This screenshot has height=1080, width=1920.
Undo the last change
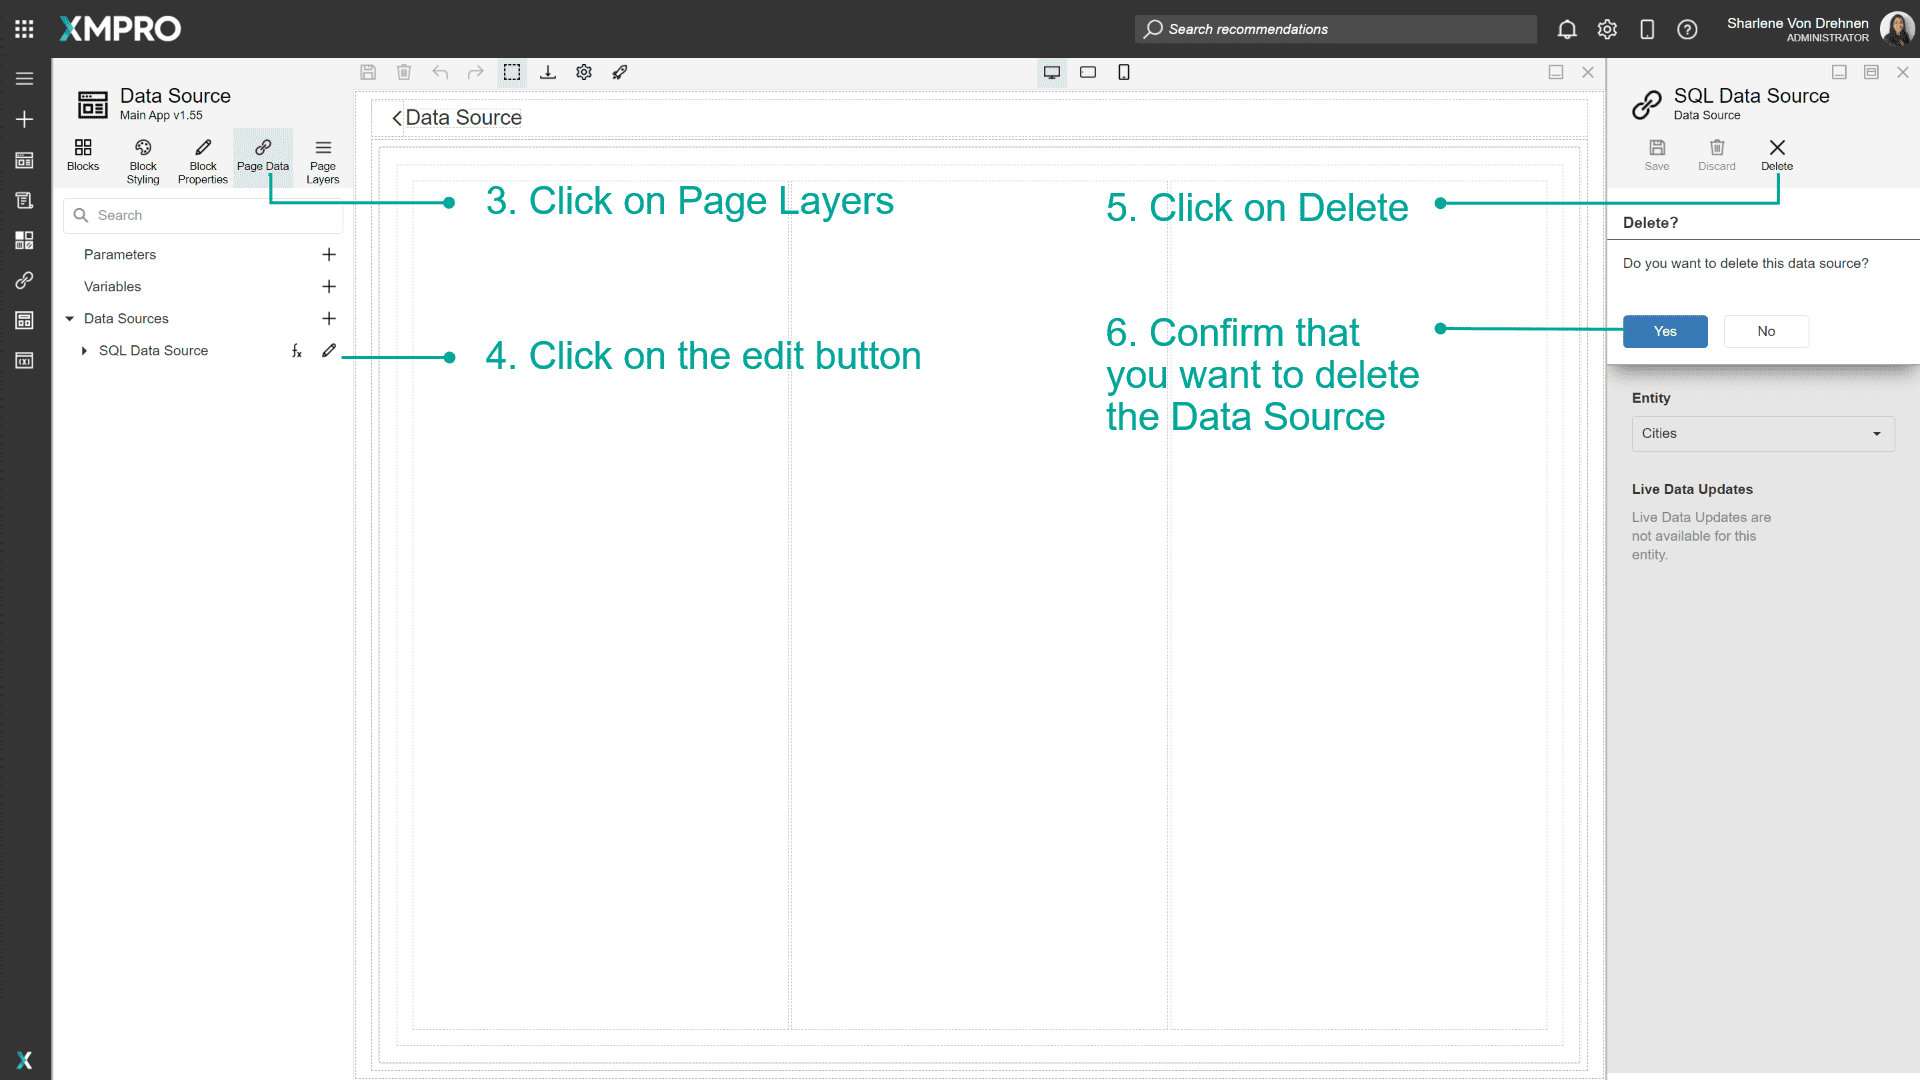(440, 72)
